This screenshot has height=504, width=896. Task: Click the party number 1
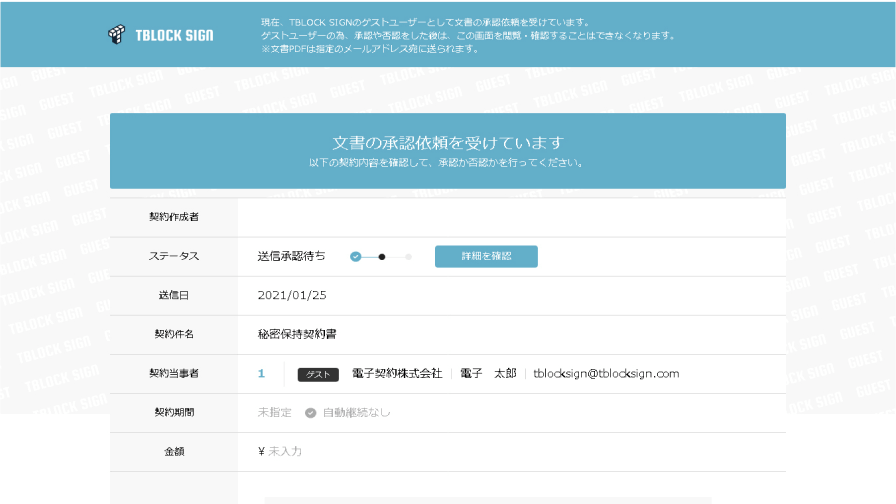point(261,374)
